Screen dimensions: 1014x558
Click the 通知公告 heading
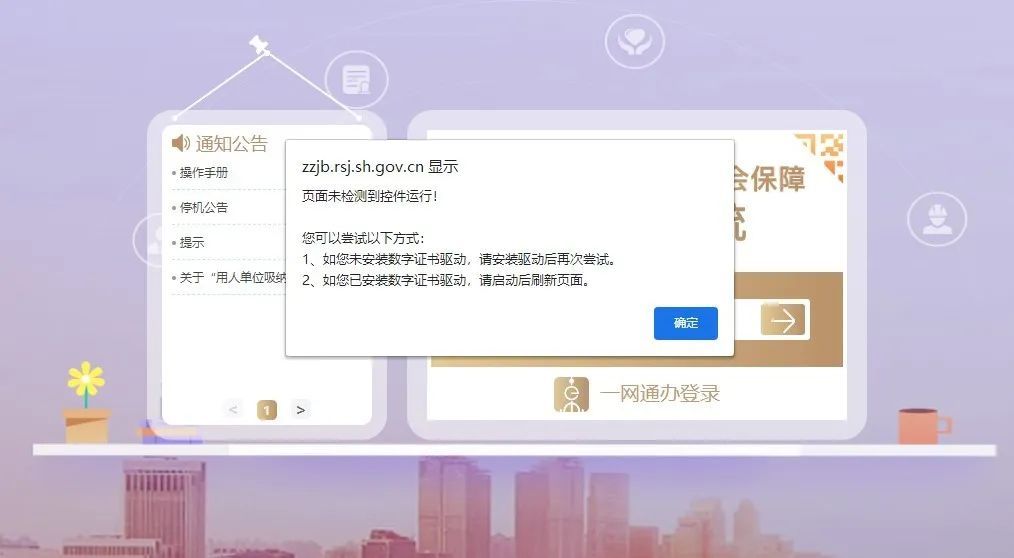(232, 144)
